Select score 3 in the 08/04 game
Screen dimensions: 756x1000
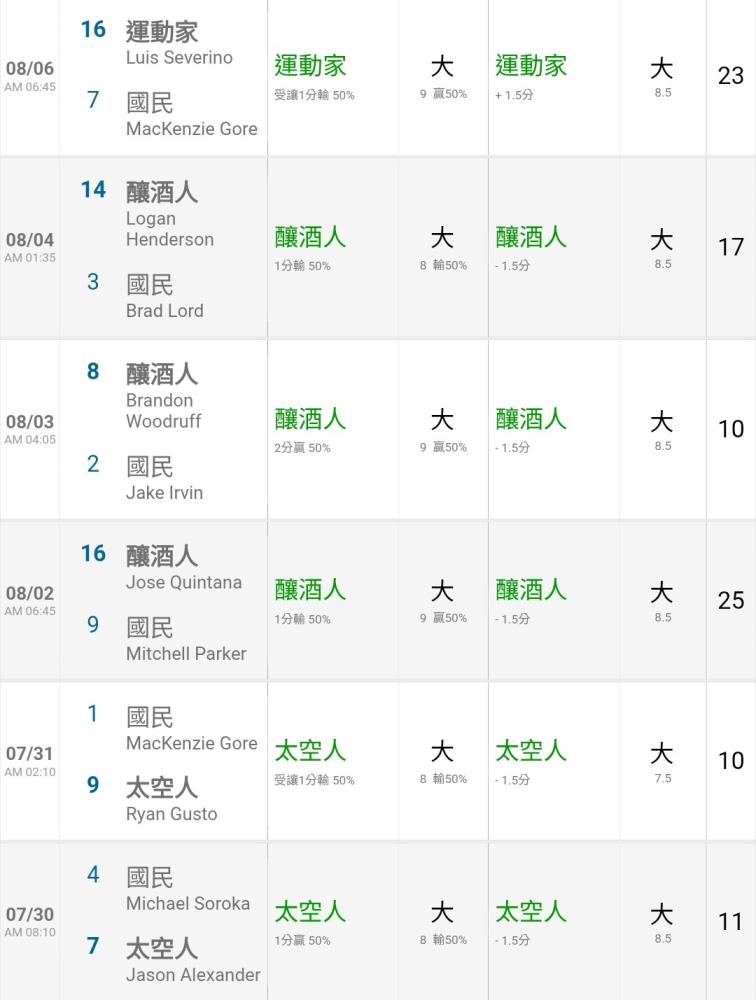(93, 282)
